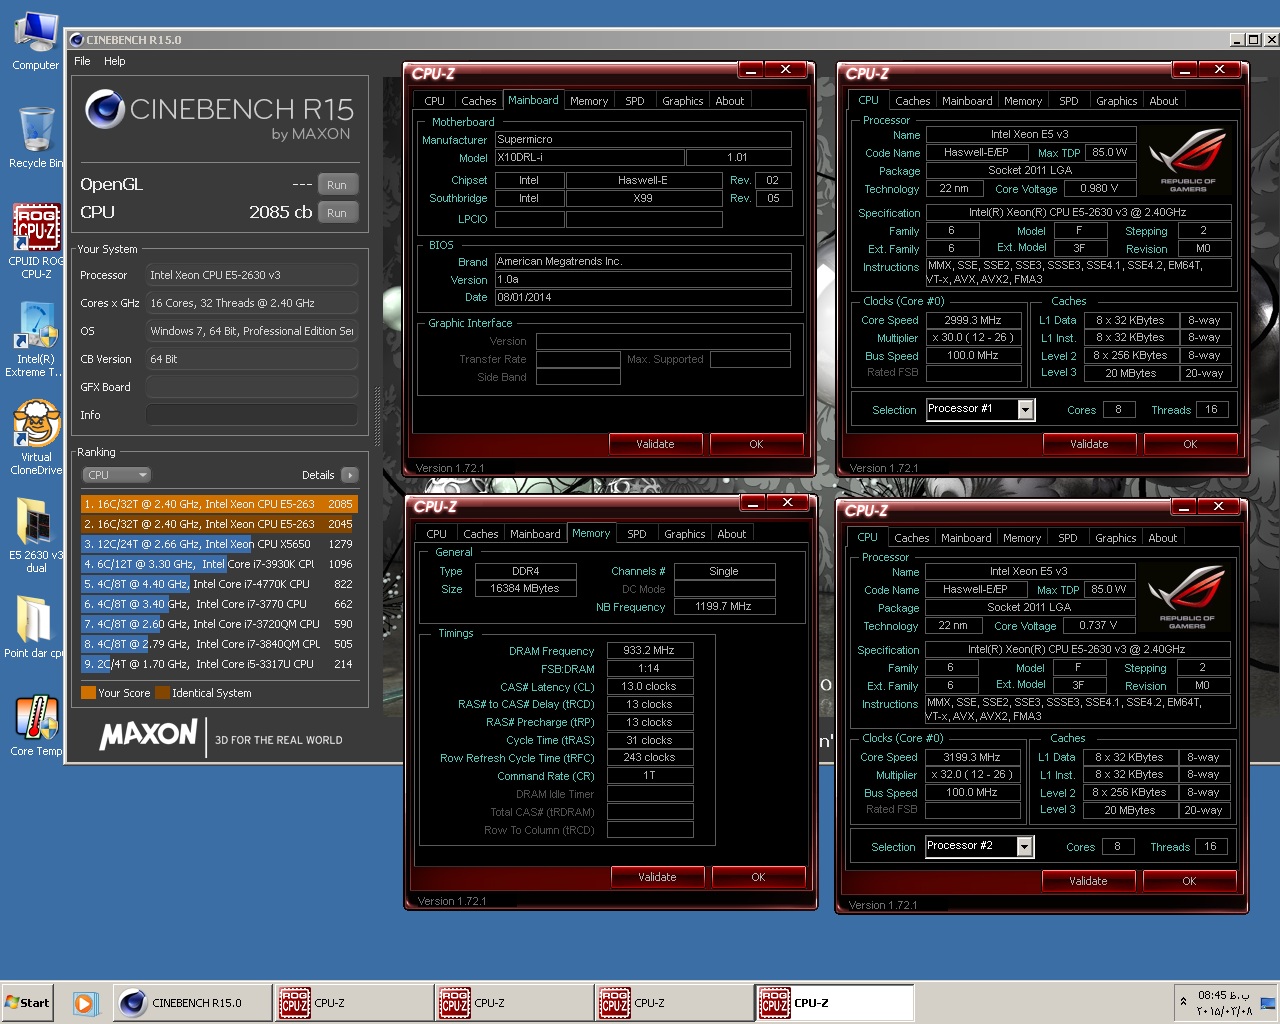Switch to Caches tab in Mainboard CPU-Z window
This screenshot has height=1024, width=1280.
tap(478, 101)
